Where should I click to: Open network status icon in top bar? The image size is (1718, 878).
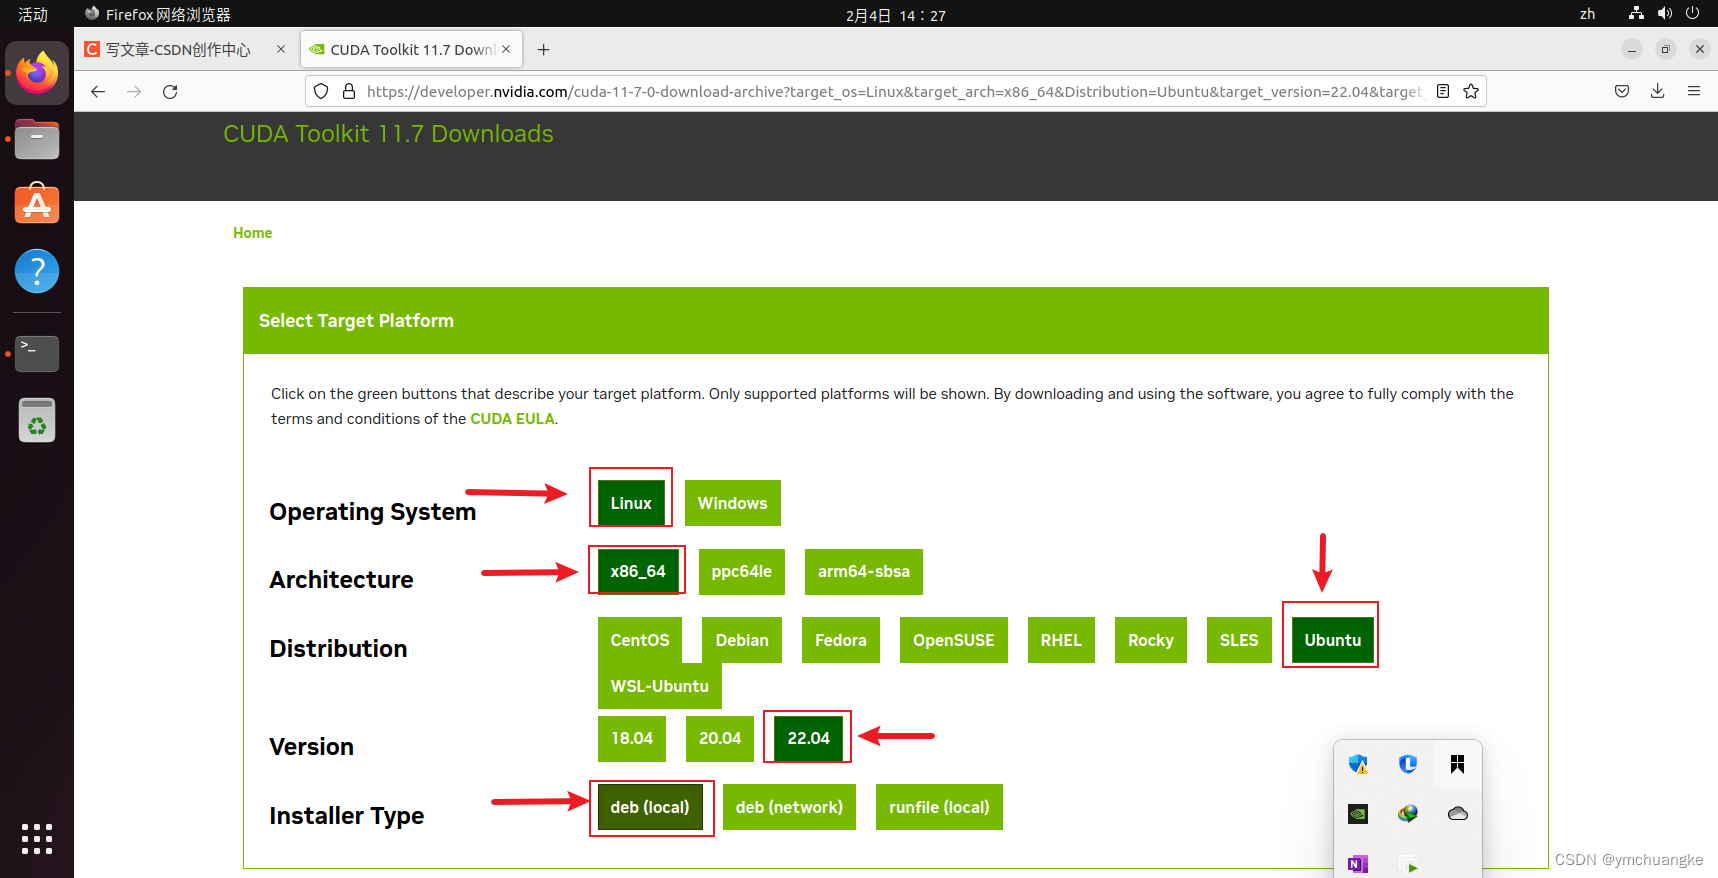(1636, 13)
